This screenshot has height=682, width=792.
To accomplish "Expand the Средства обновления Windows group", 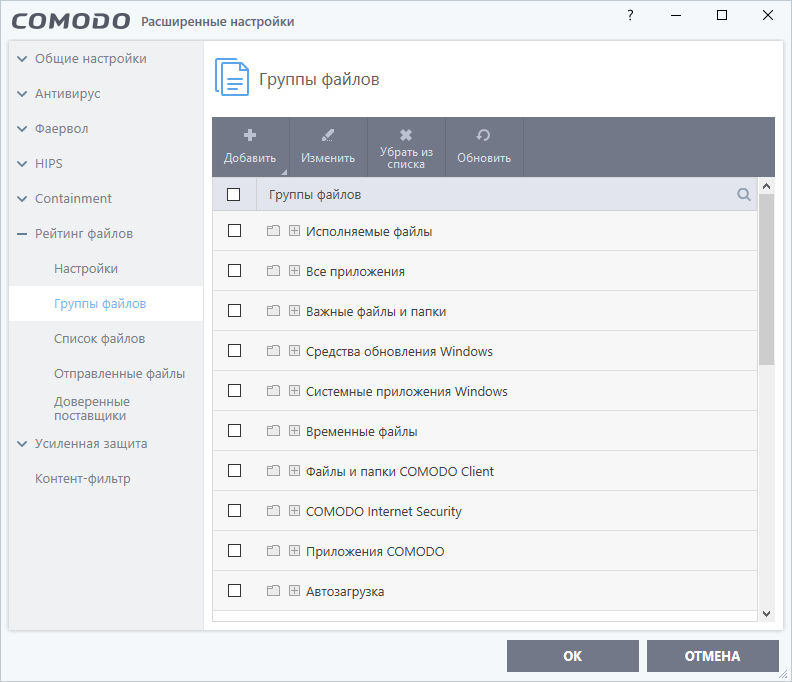I will pos(294,351).
